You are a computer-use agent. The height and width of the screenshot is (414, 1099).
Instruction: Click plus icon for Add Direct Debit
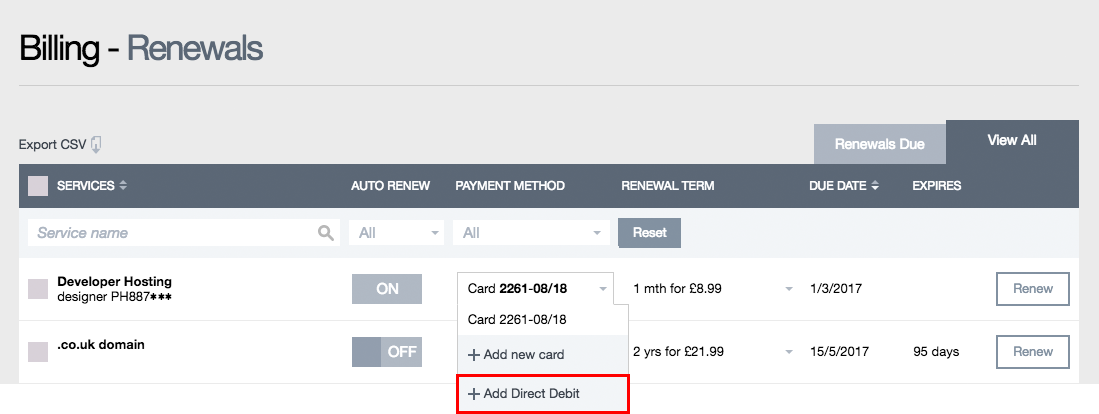pos(474,394)
